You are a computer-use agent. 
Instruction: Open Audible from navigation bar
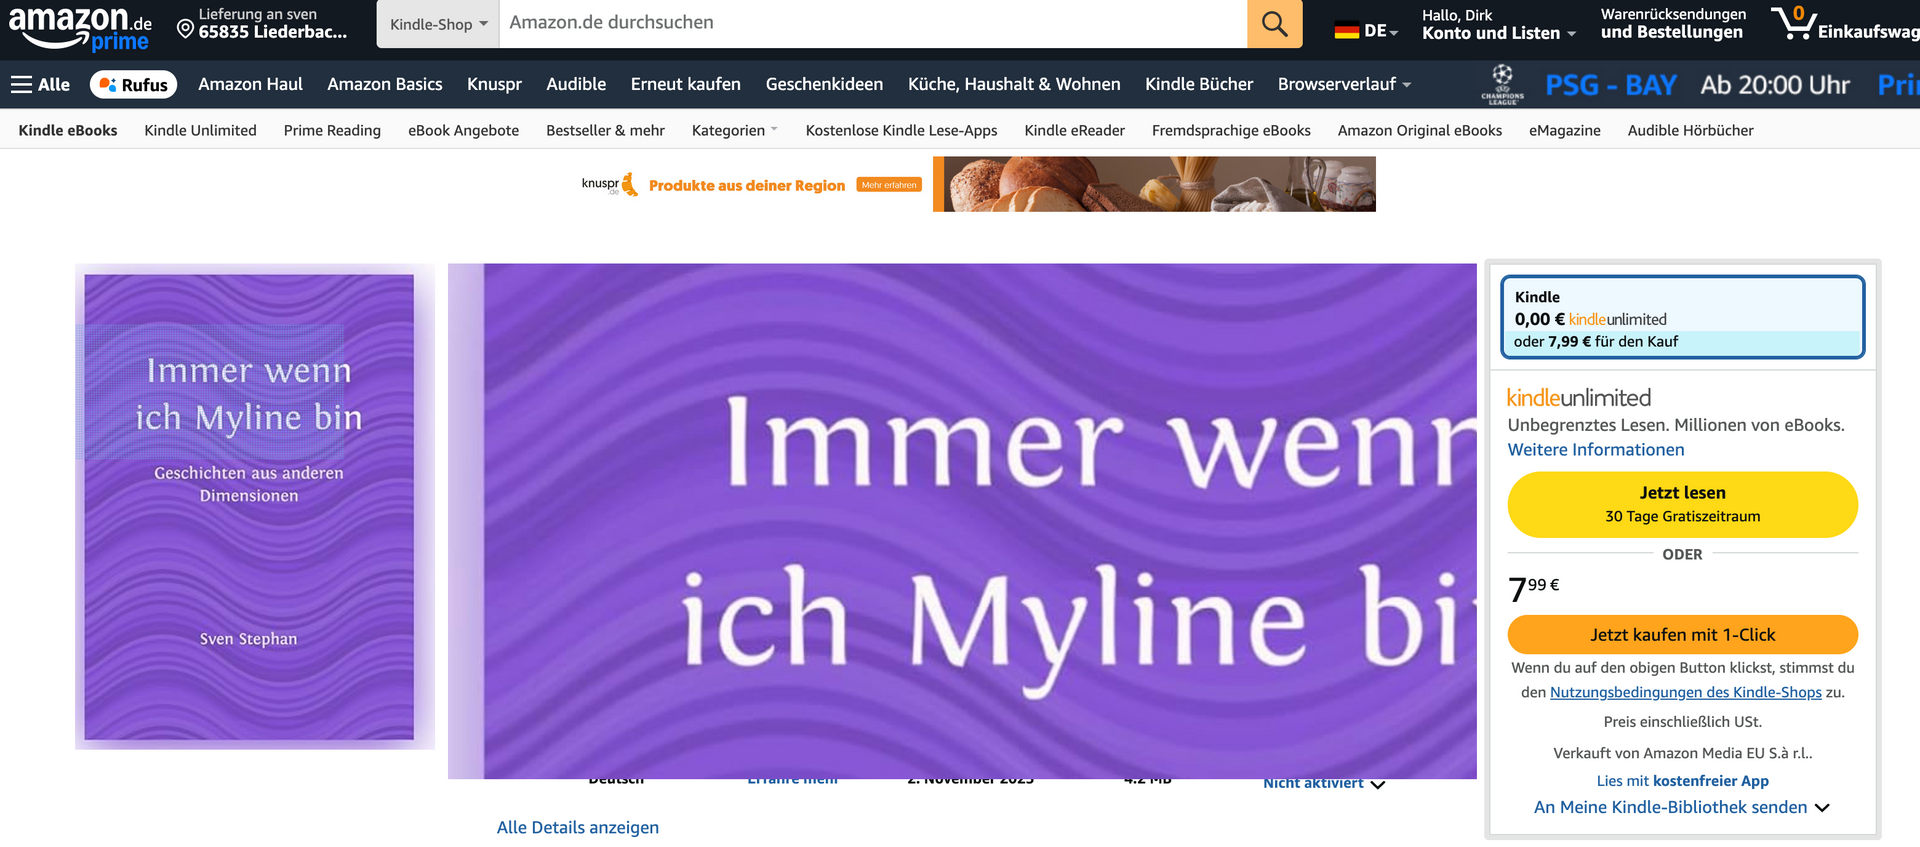(x=576, y=85)
